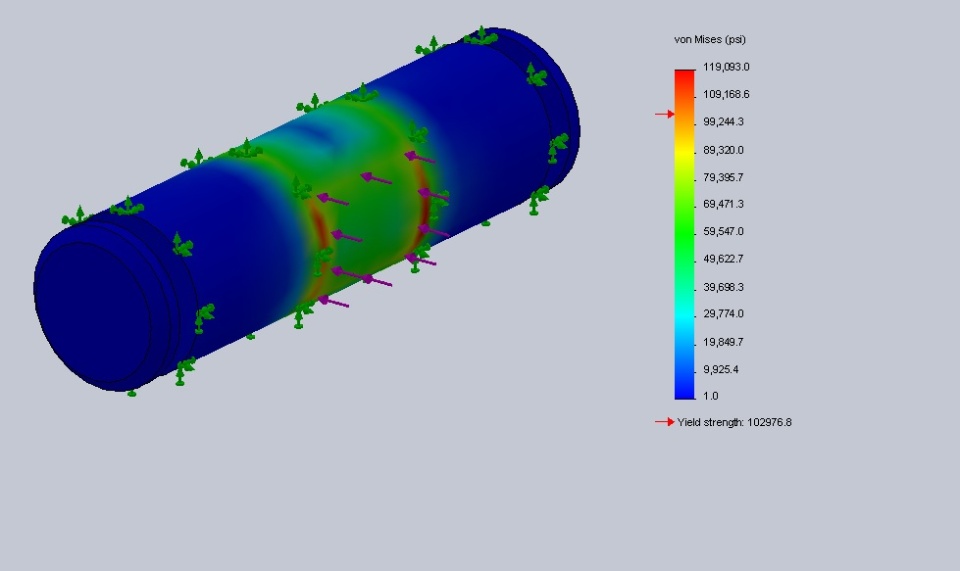Click the legend value 99,244.3
The image size is (960, 571).
point(724,122)
